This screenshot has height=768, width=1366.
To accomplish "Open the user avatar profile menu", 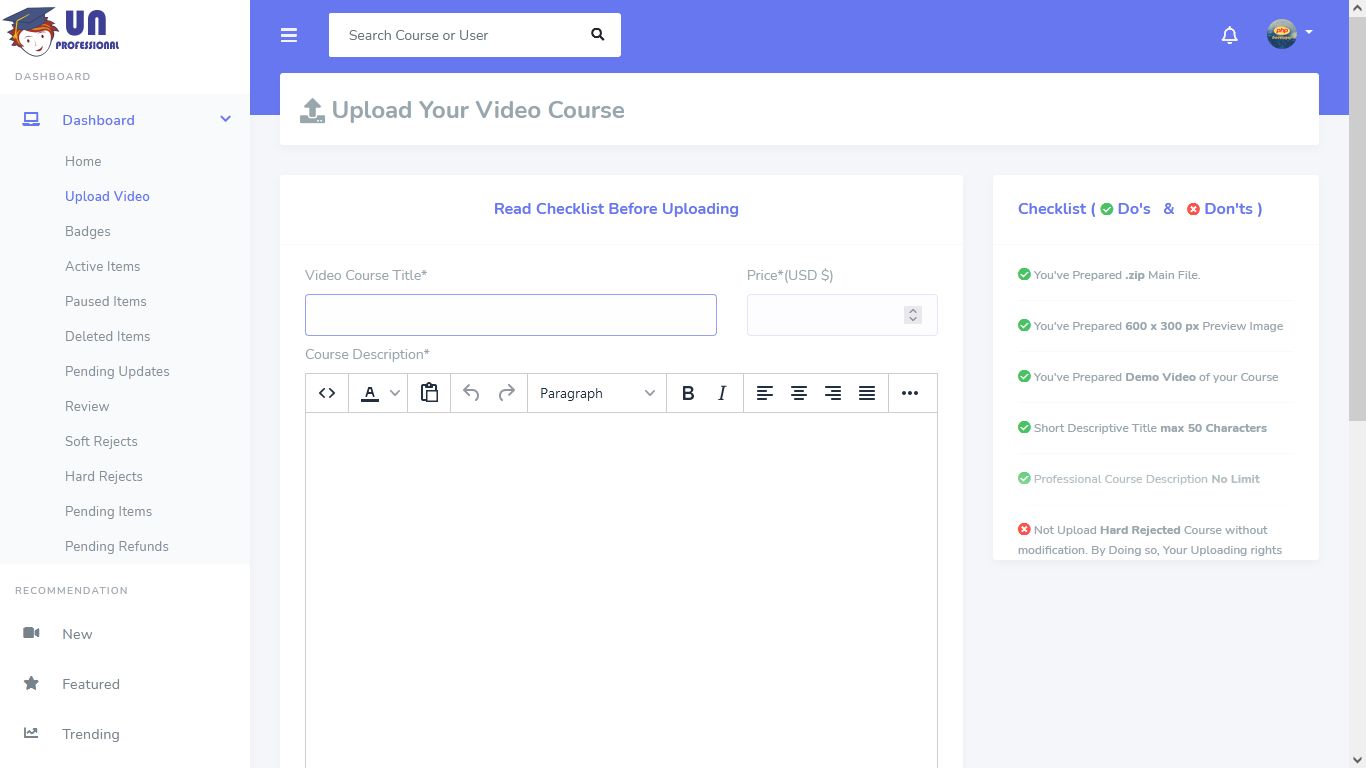I will tap(1289, 34).
